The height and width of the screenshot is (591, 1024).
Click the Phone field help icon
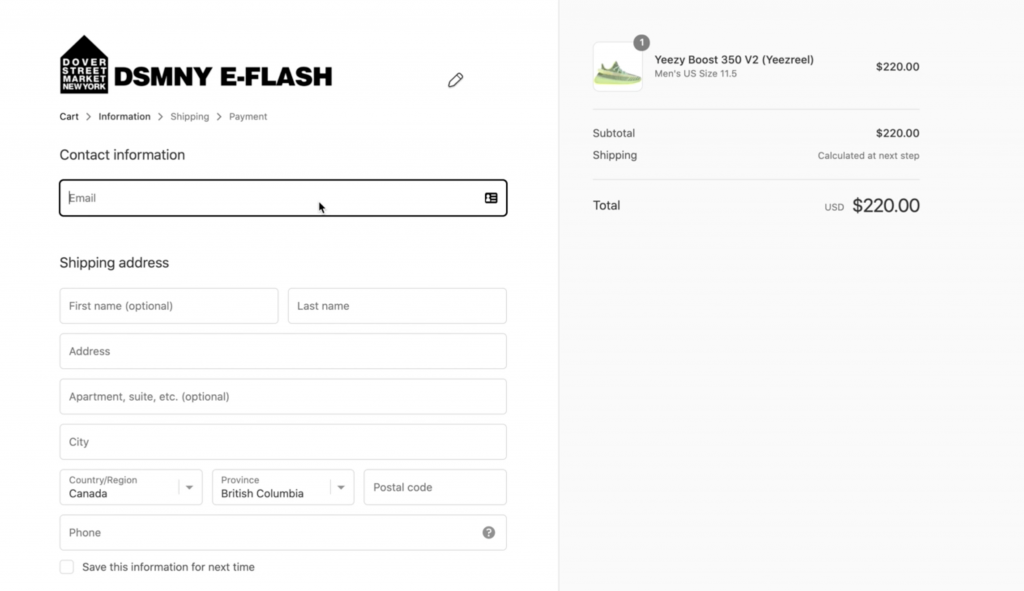tap(488, 532)
